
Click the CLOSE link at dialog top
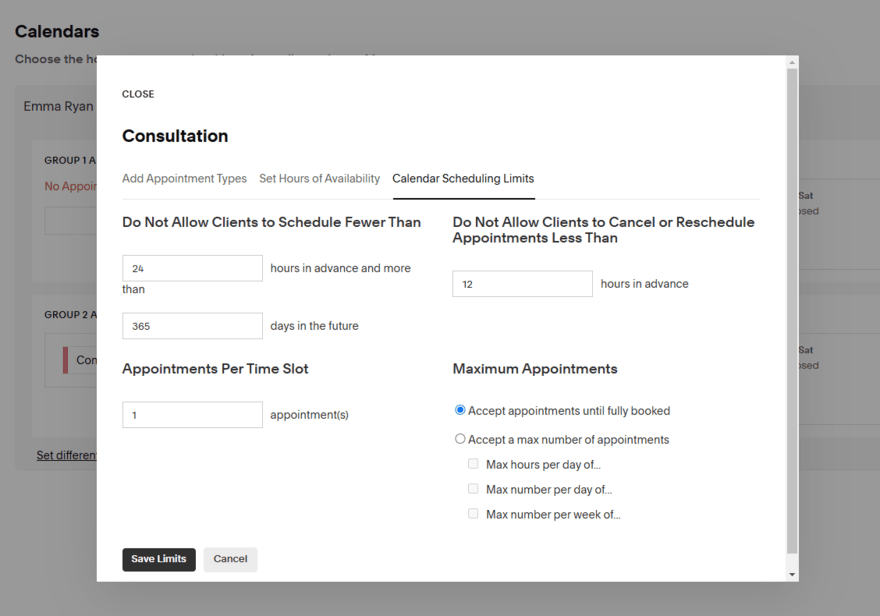click(x=138, y=93)
